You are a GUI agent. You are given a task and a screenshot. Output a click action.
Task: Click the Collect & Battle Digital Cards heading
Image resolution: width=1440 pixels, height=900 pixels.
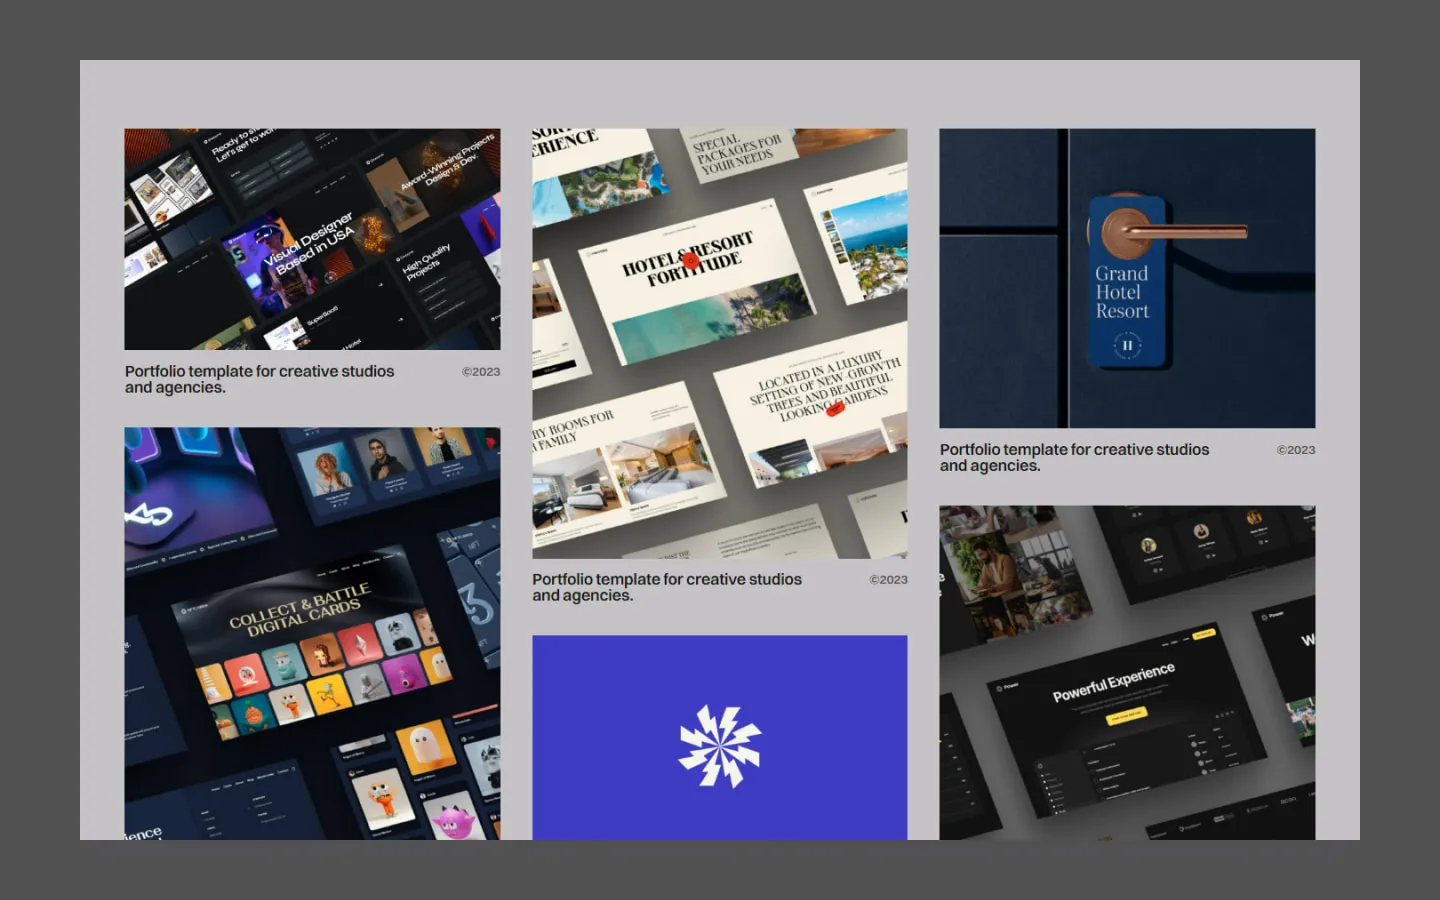click(x=299, y=609)
